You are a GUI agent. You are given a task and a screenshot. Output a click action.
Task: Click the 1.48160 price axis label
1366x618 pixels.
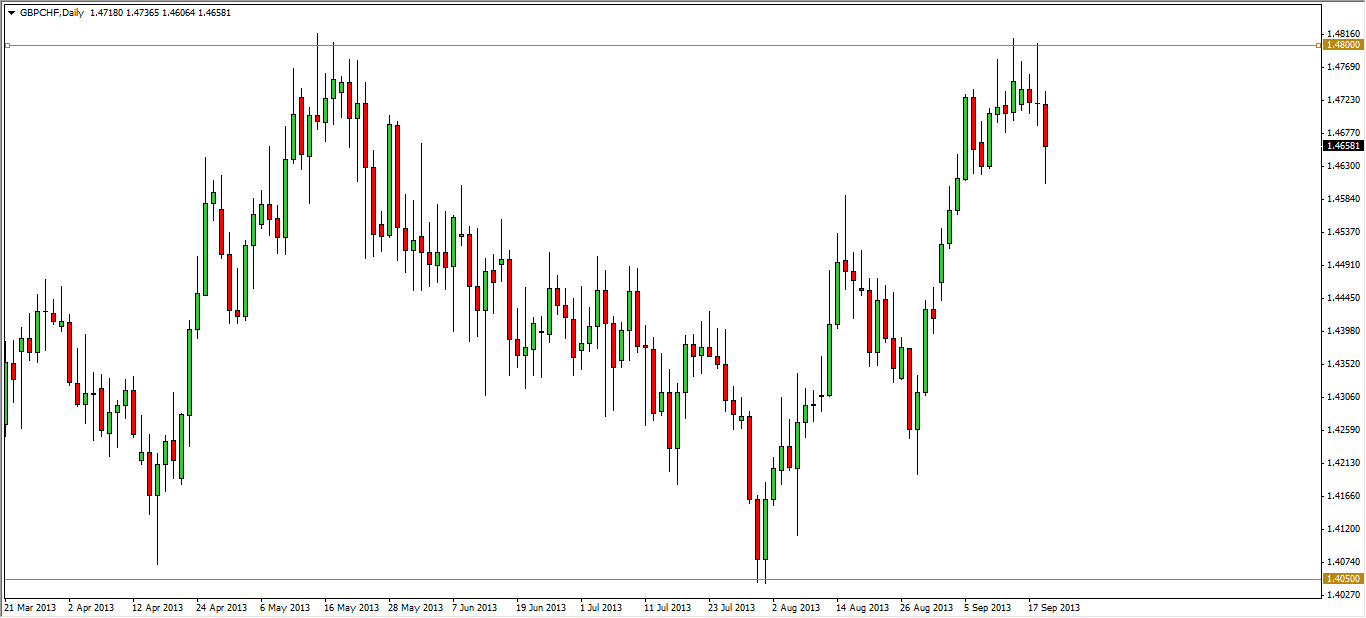1342,33
